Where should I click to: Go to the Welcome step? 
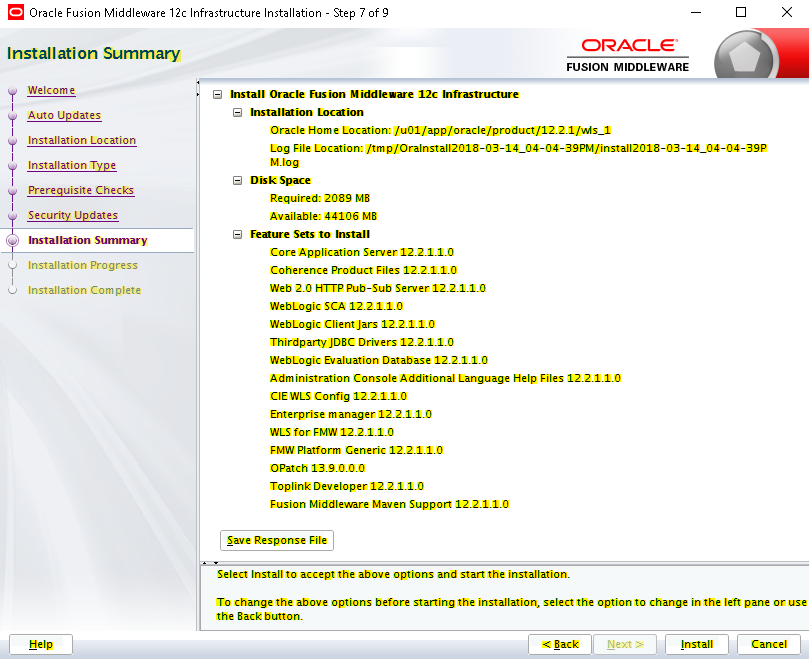click(51, 90)
